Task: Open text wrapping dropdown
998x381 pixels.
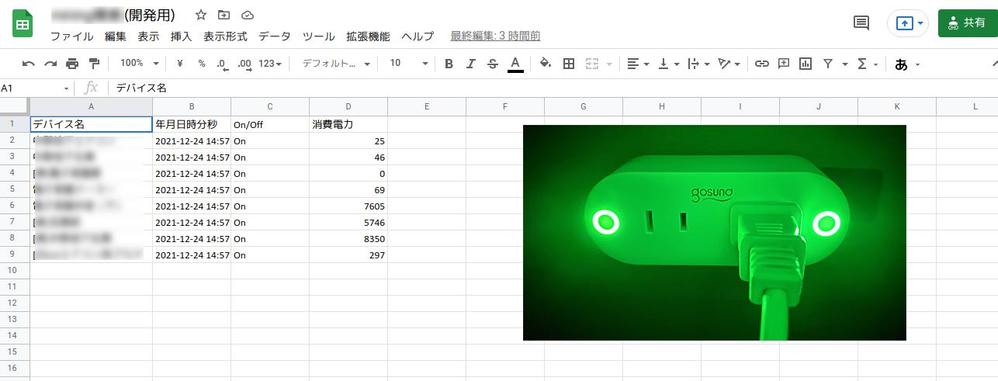Action: click(x=698, y=64)
